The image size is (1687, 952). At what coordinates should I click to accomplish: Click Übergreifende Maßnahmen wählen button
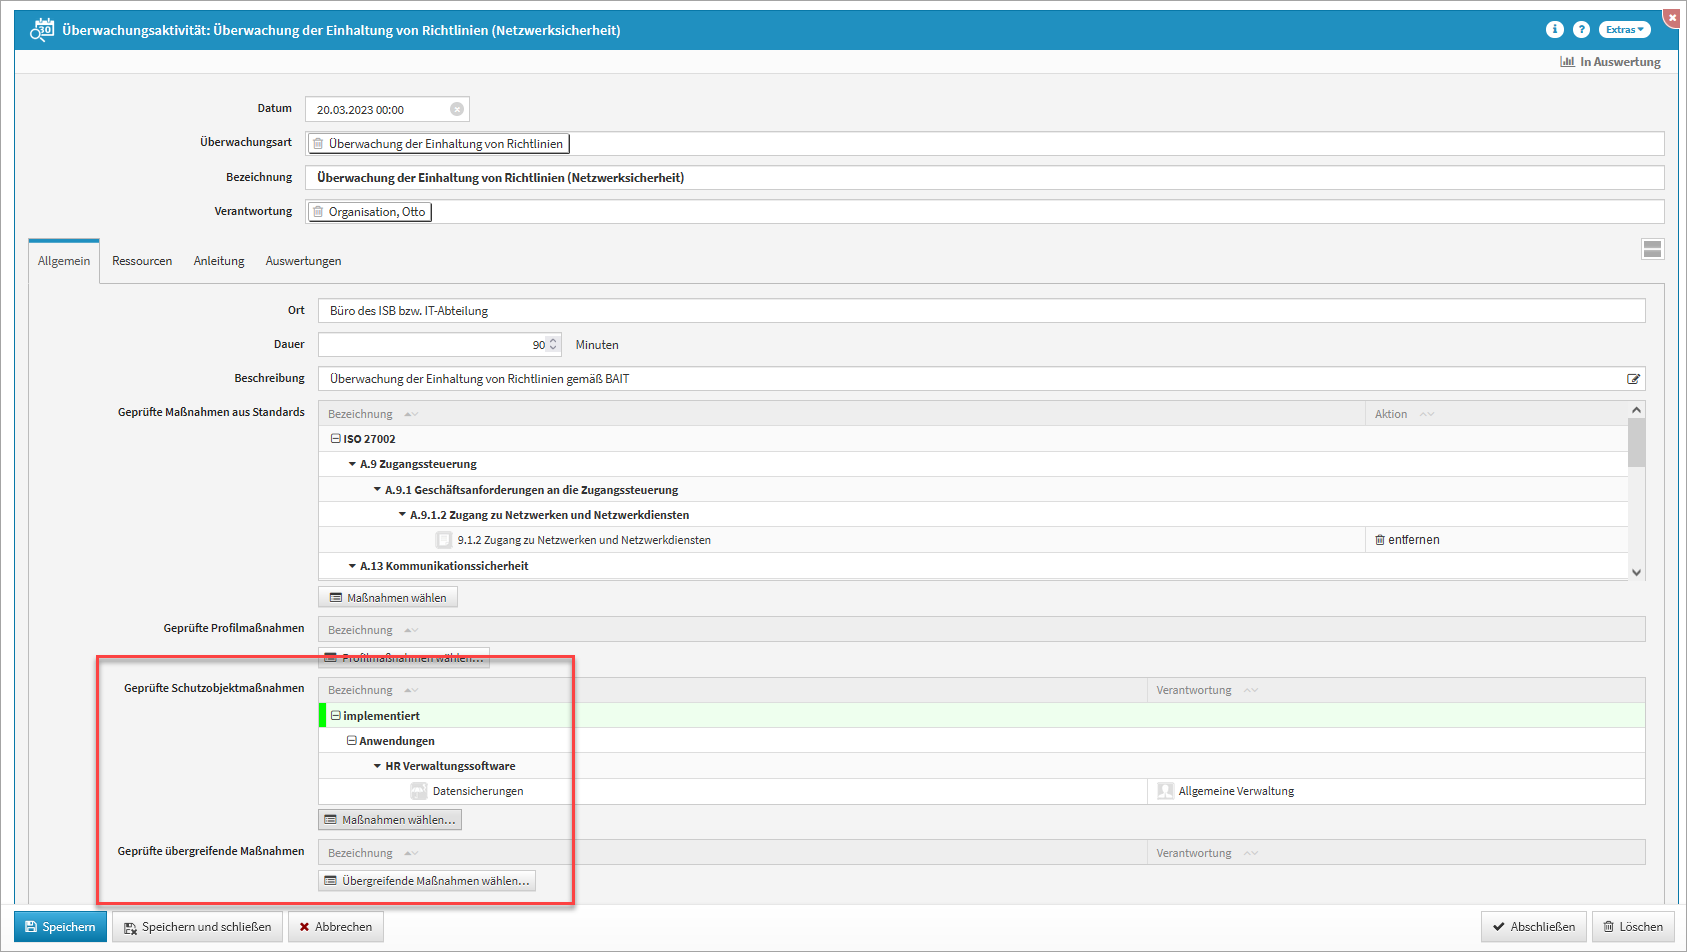pos(427,881)
